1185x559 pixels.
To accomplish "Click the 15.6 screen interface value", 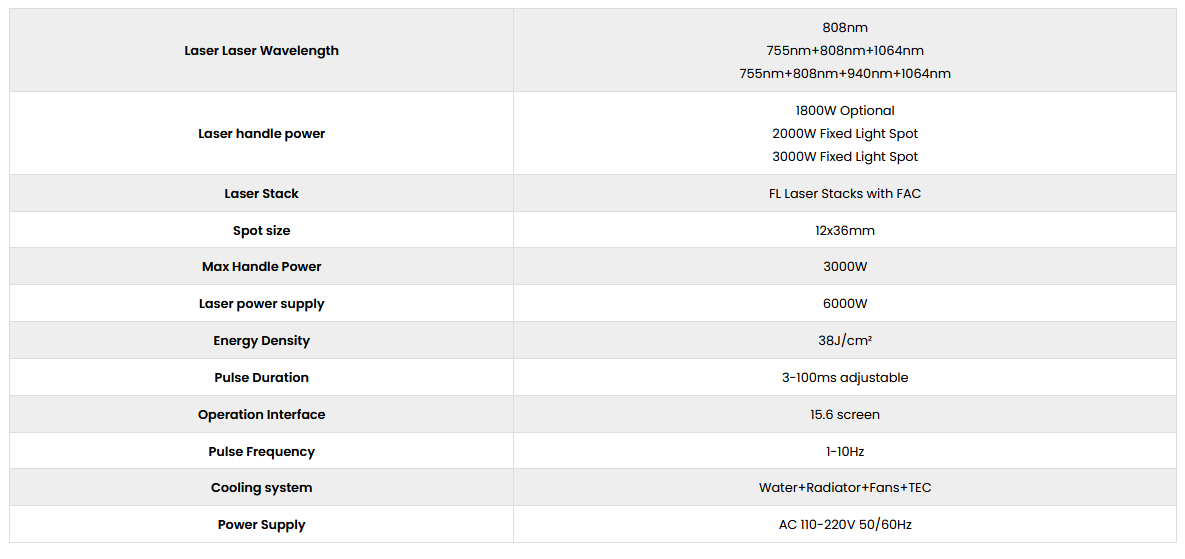I will (845, 415).
